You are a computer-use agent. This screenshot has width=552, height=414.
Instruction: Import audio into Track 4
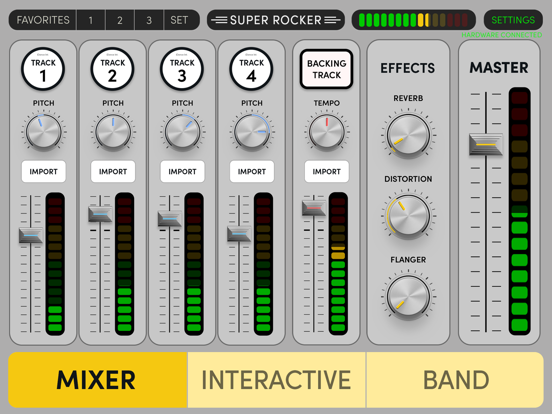[252, 171]
